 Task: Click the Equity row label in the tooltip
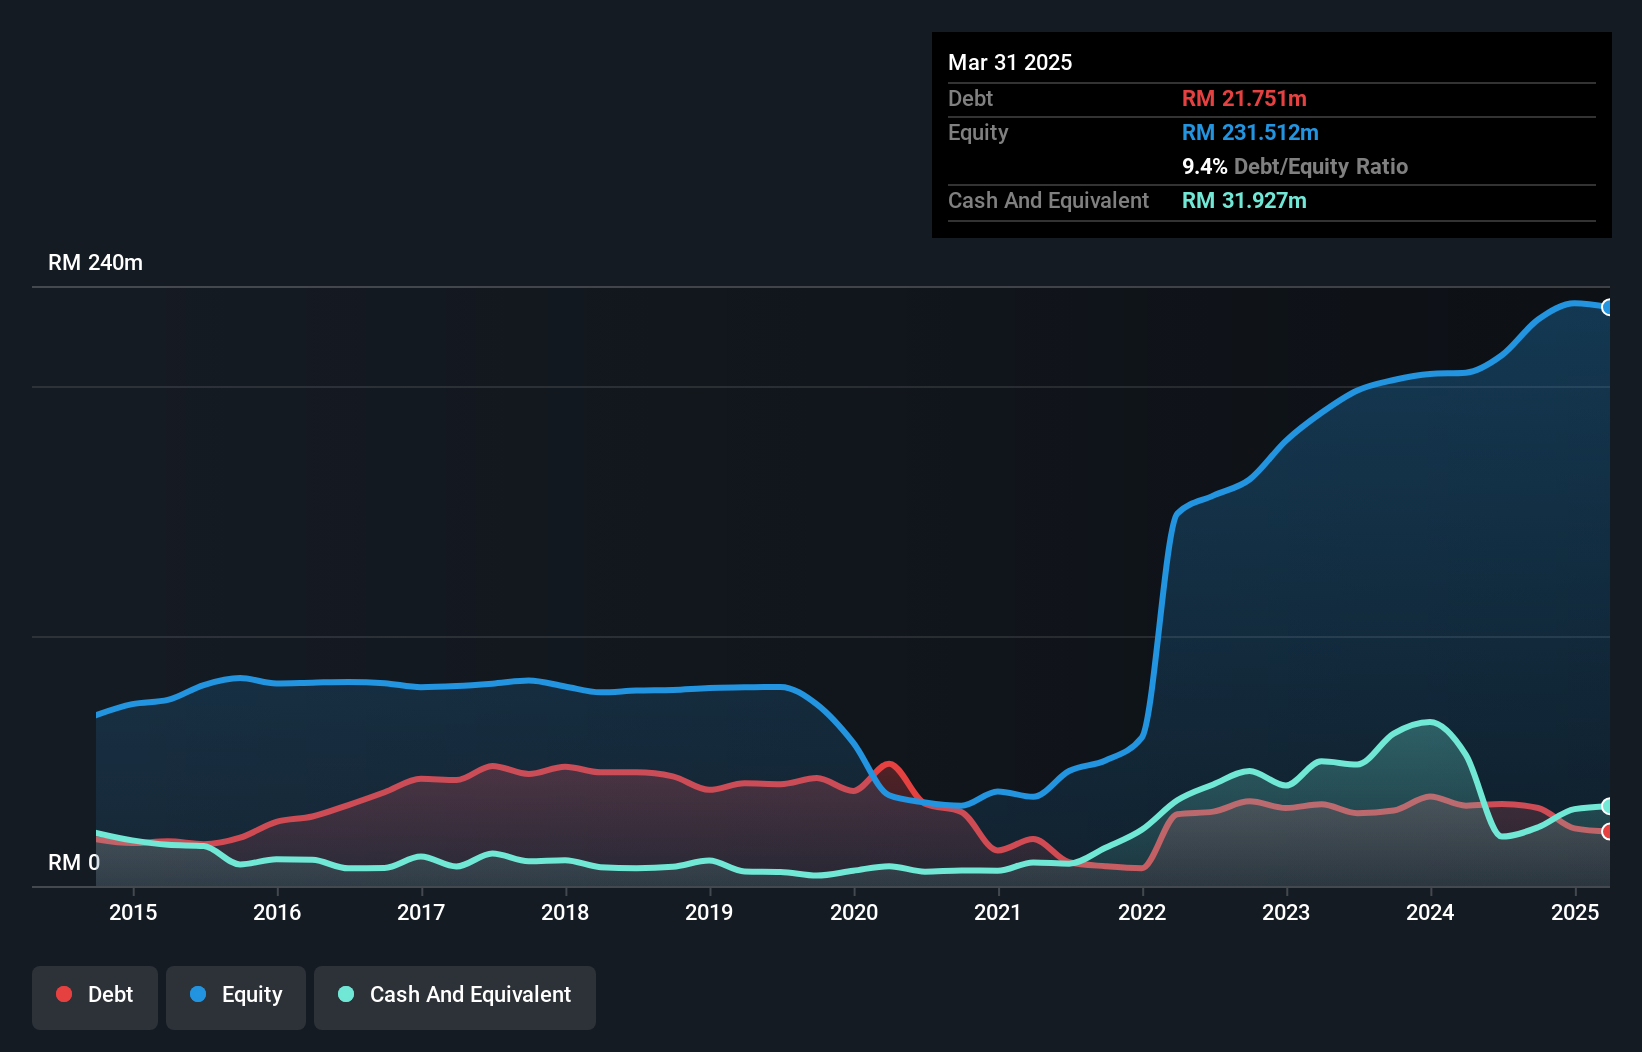point(978,132)
